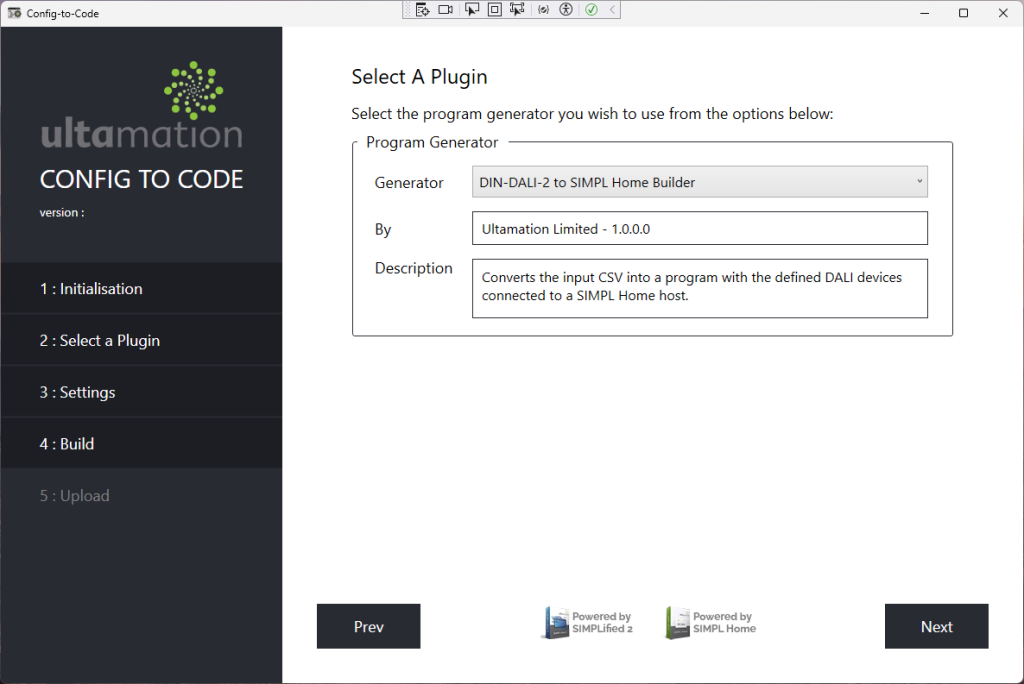Click the 'Select A Plugin' heading
The image size is (1024, 684).
click(x=419, y=77)
